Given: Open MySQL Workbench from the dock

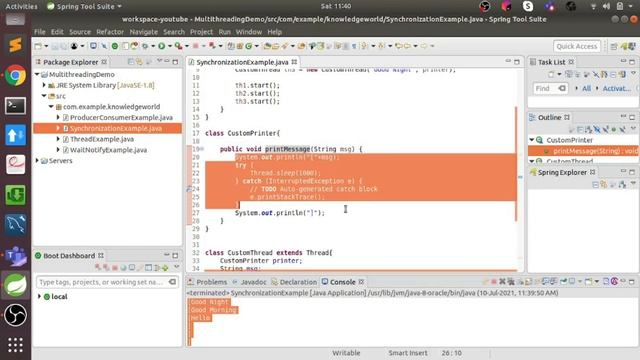Looking at the screenshot, I should pos(16,225).
